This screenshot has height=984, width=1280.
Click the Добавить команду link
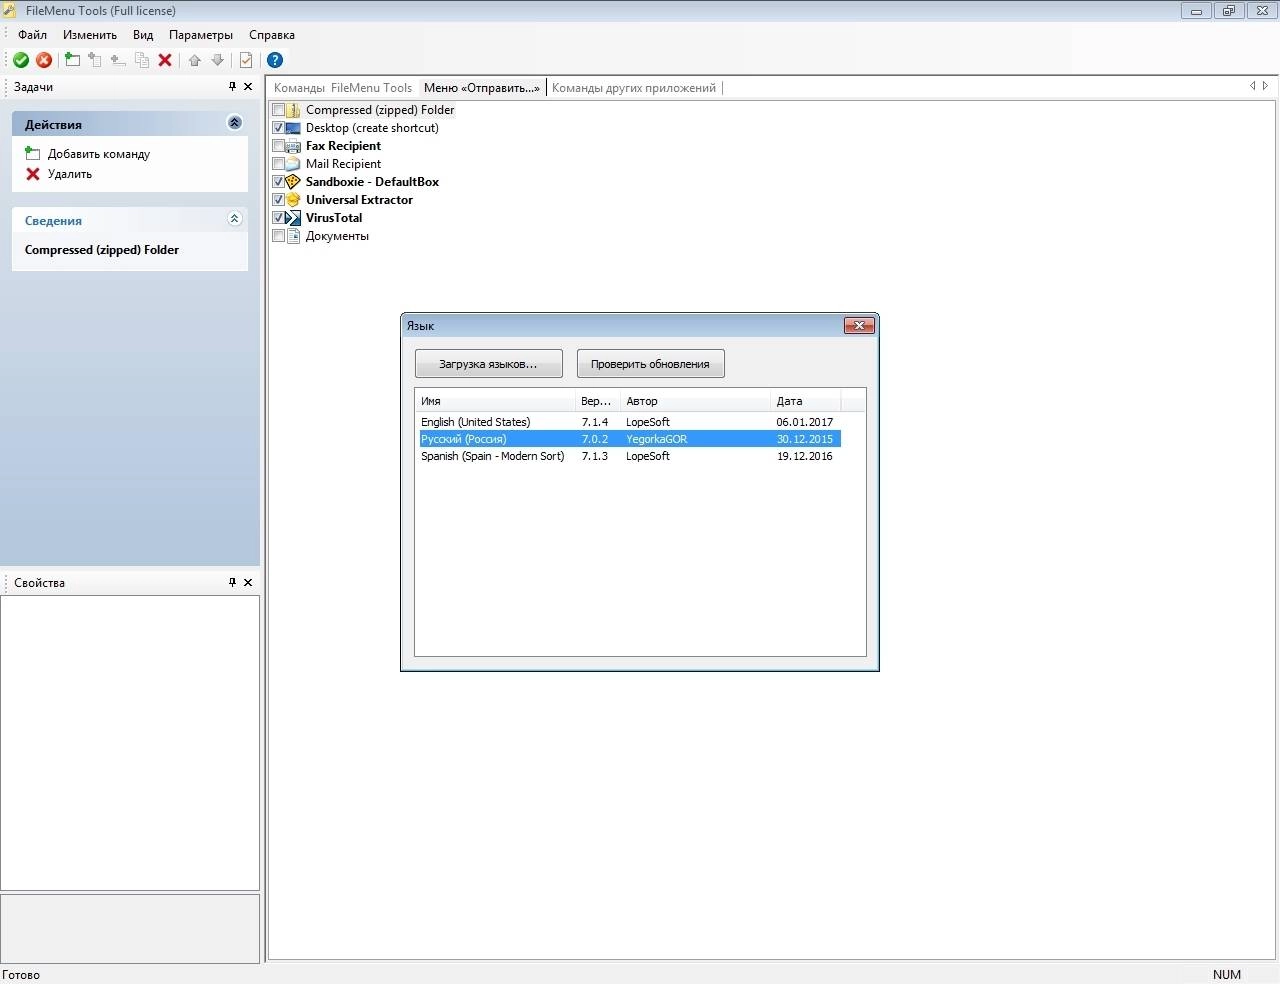coord(99,154)
